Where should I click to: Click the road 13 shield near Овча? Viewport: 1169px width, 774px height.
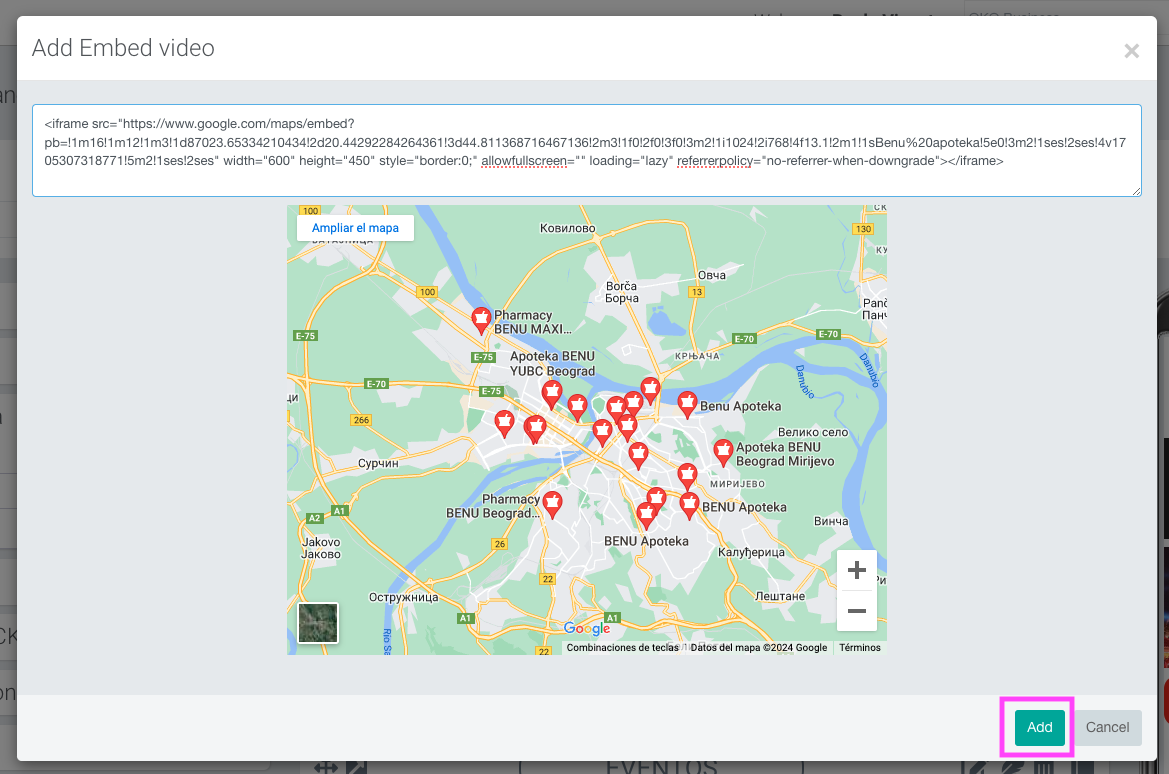coord(697,292)
